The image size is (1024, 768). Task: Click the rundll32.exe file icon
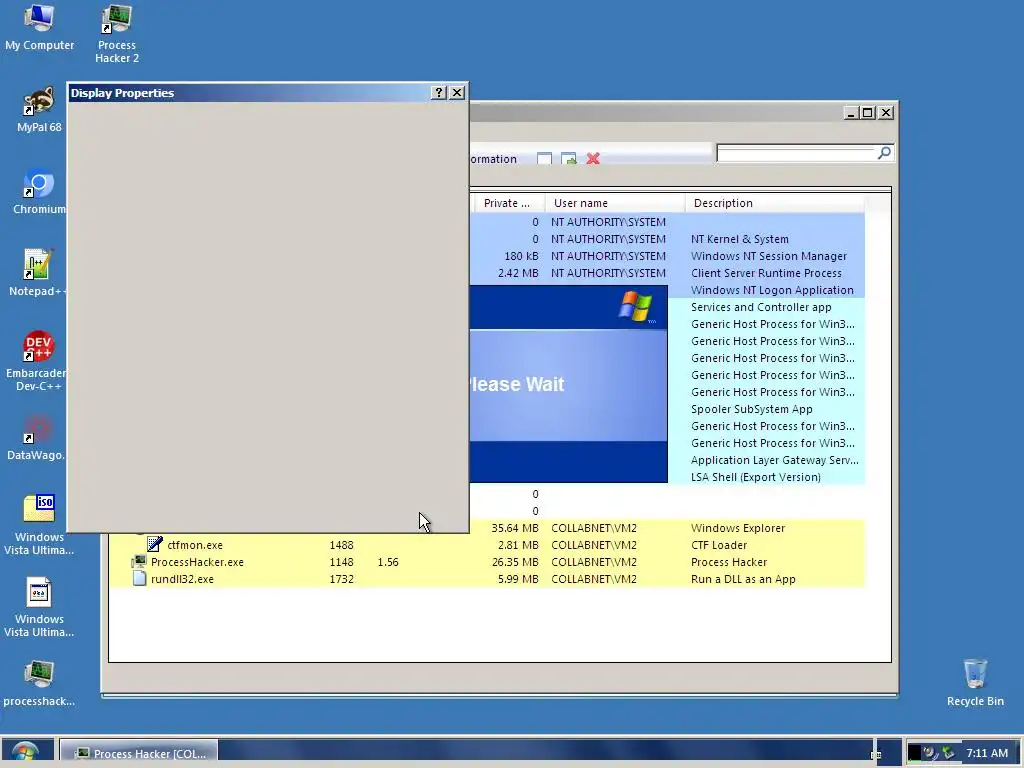(139, 579)
